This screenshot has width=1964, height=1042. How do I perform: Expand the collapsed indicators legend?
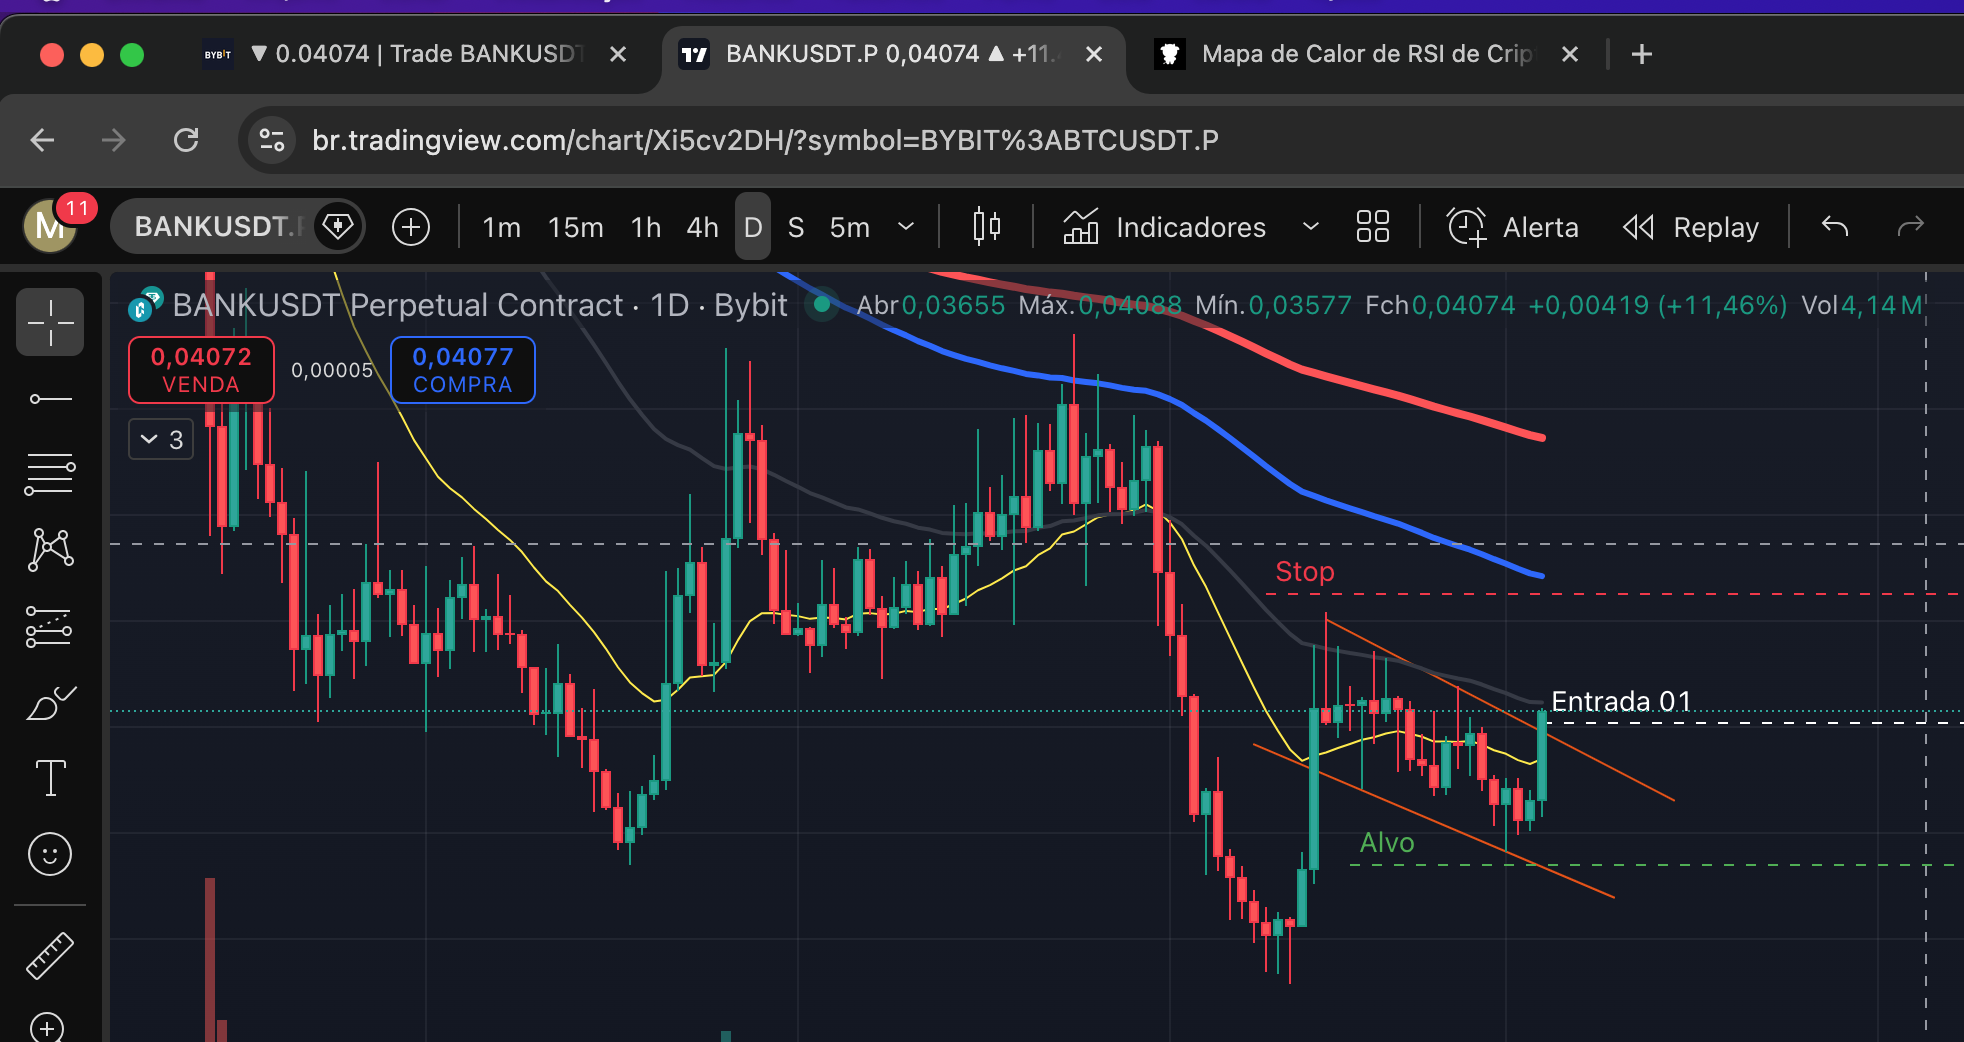point(161,439)
